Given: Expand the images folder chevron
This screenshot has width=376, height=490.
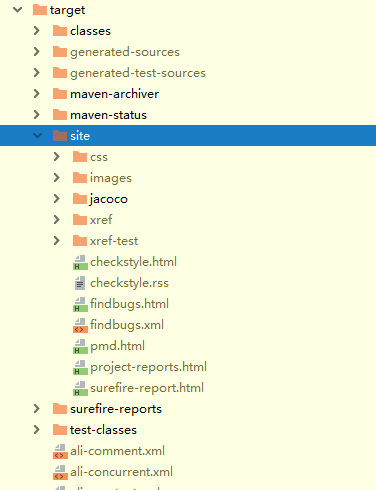Looking at the screenshot, I should tap(57, 178).
